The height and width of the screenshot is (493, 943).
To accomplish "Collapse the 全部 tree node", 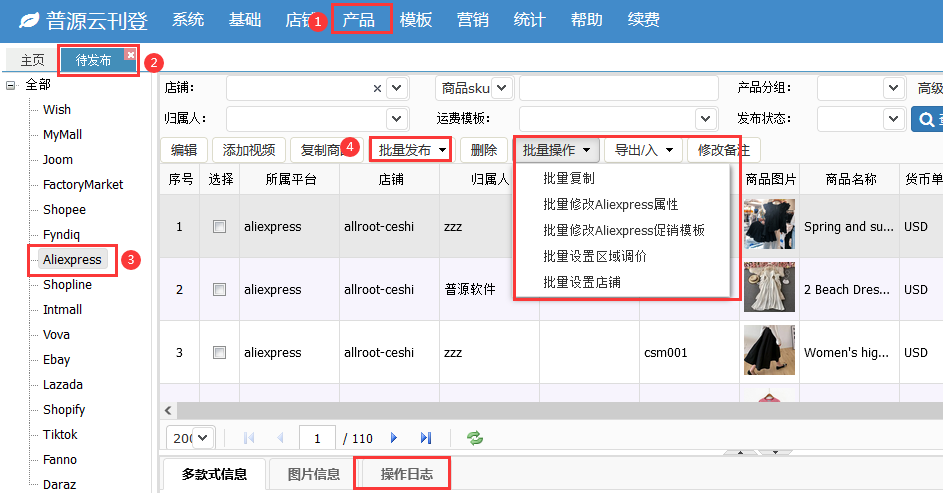I will click(x=10, y=85).
